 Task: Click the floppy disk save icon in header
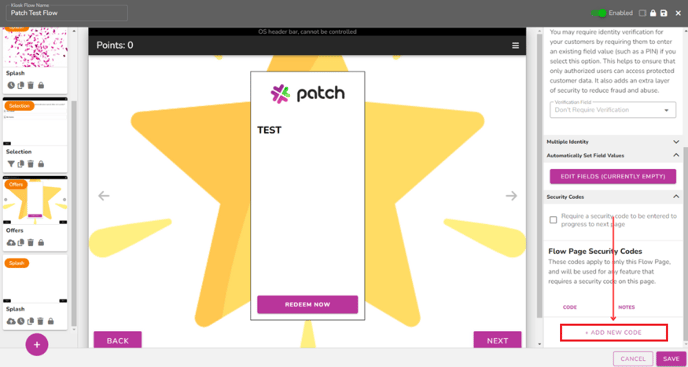(x=664, y=13)
